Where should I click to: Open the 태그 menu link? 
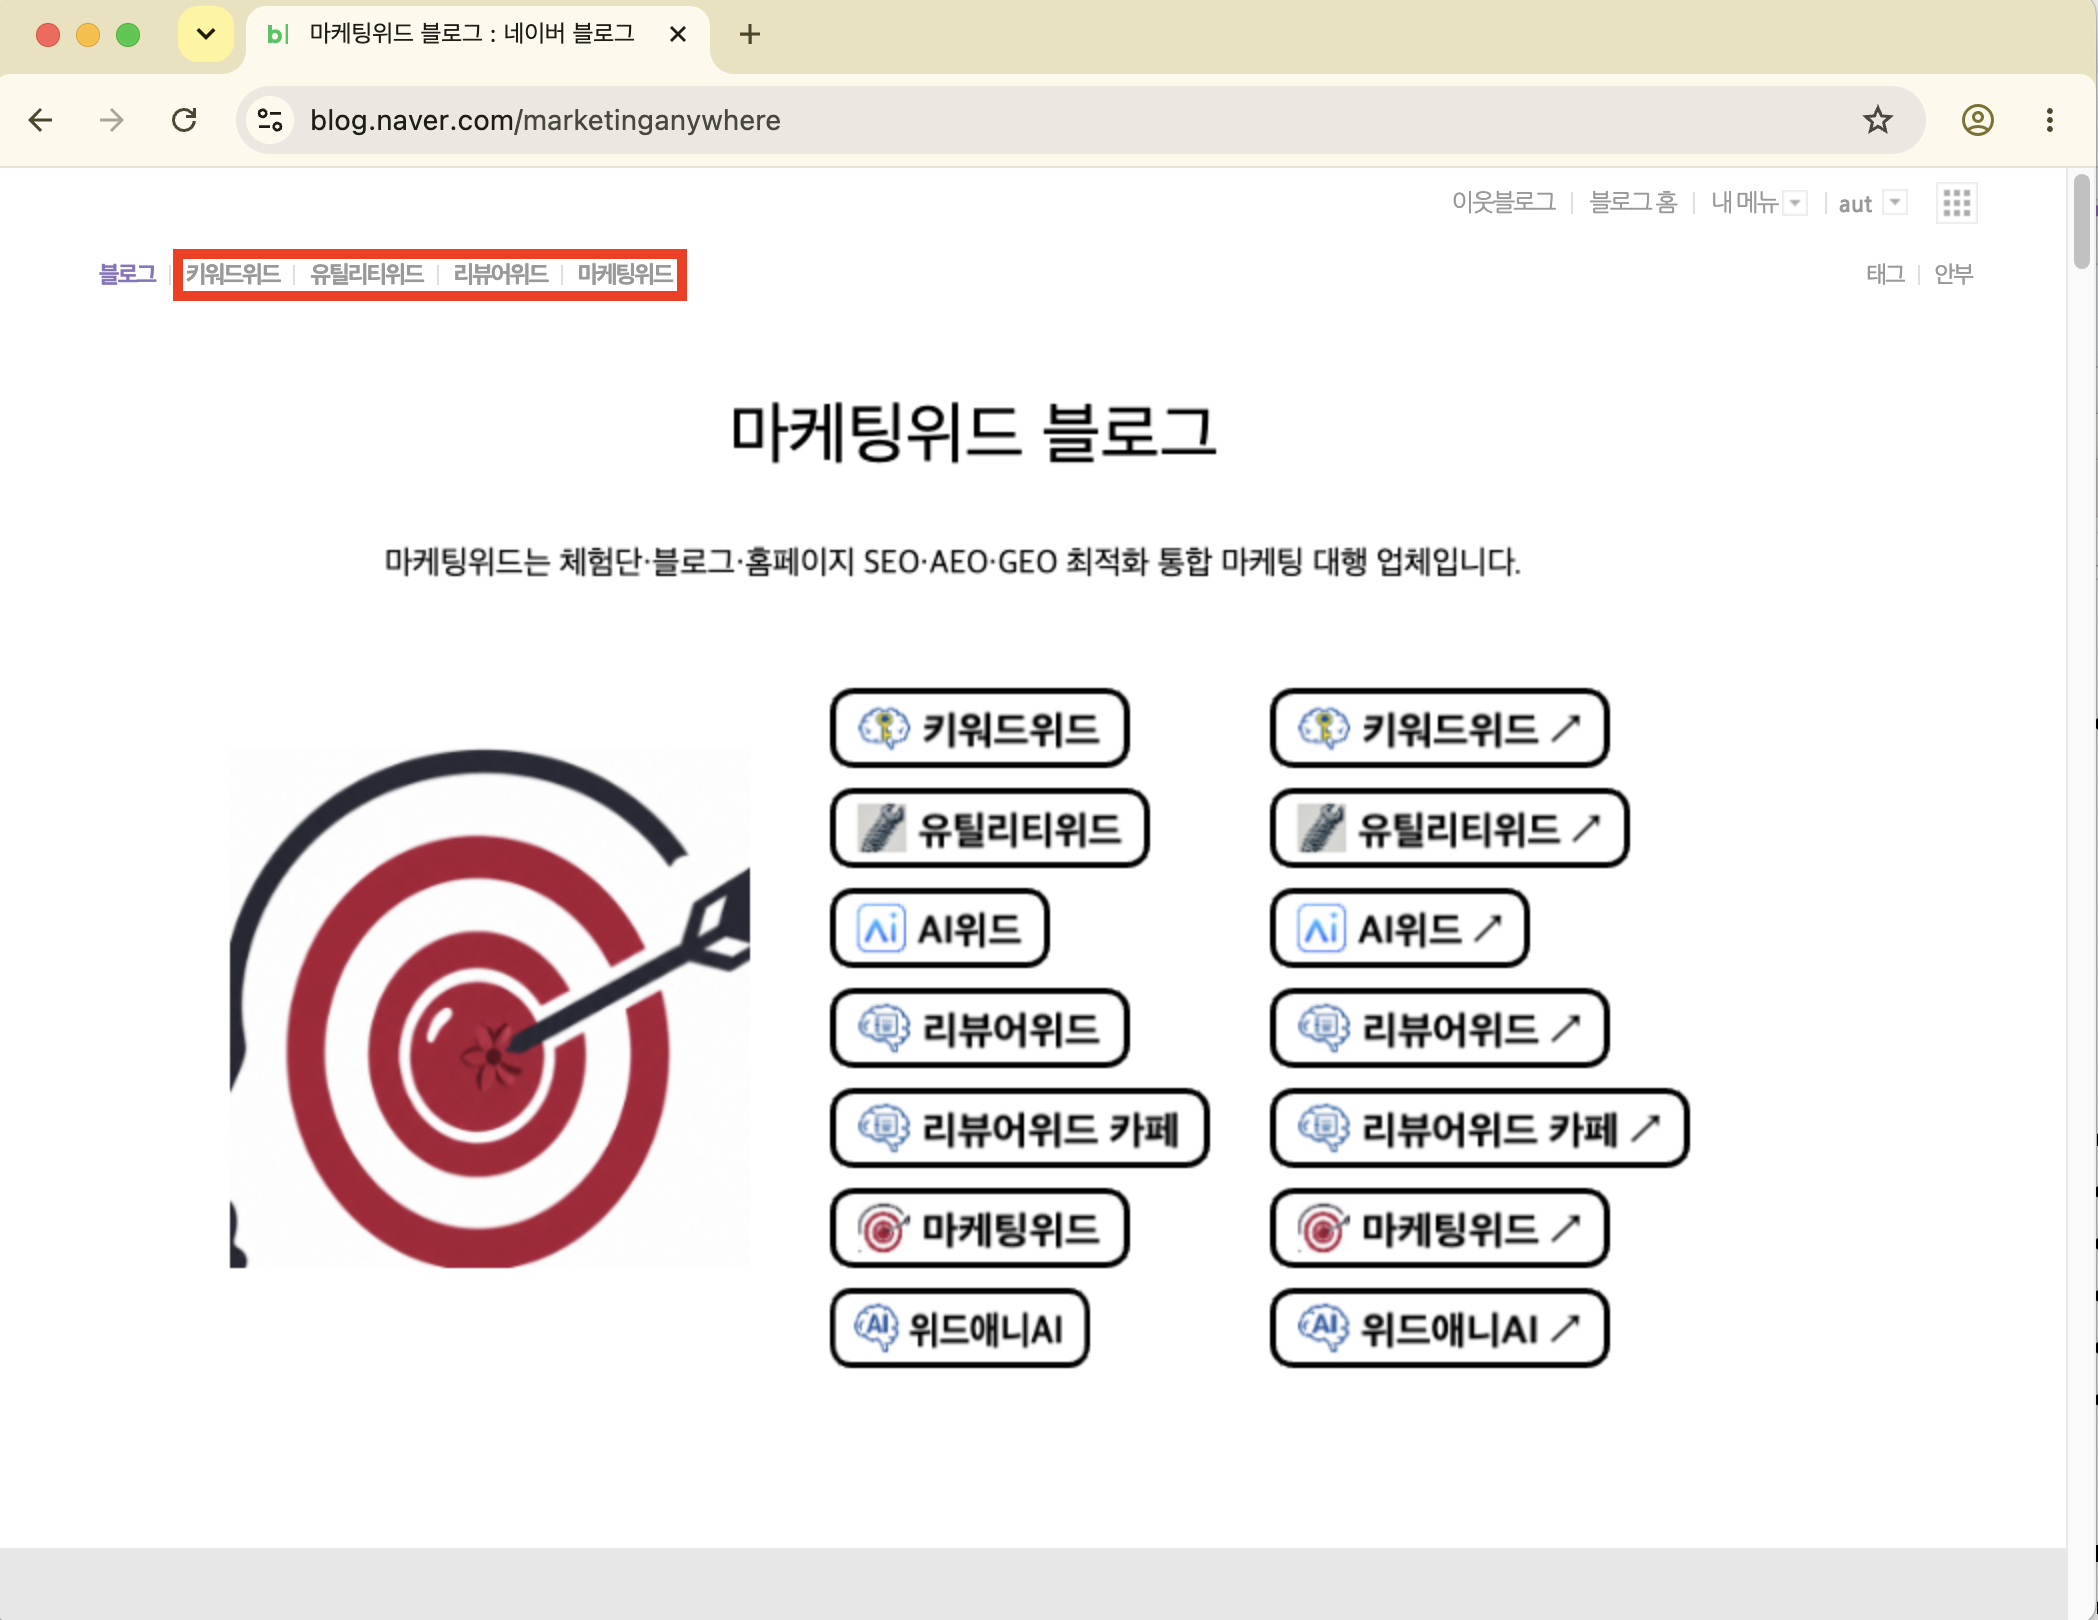1885,274
